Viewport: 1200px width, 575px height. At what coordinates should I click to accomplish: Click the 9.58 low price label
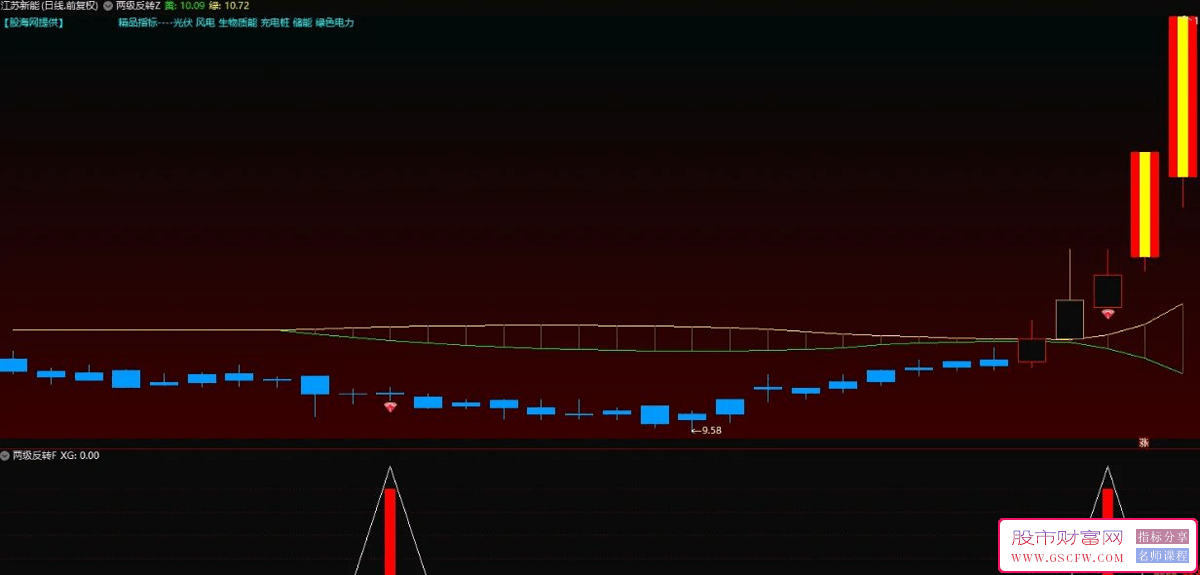[x=706, y=430]
